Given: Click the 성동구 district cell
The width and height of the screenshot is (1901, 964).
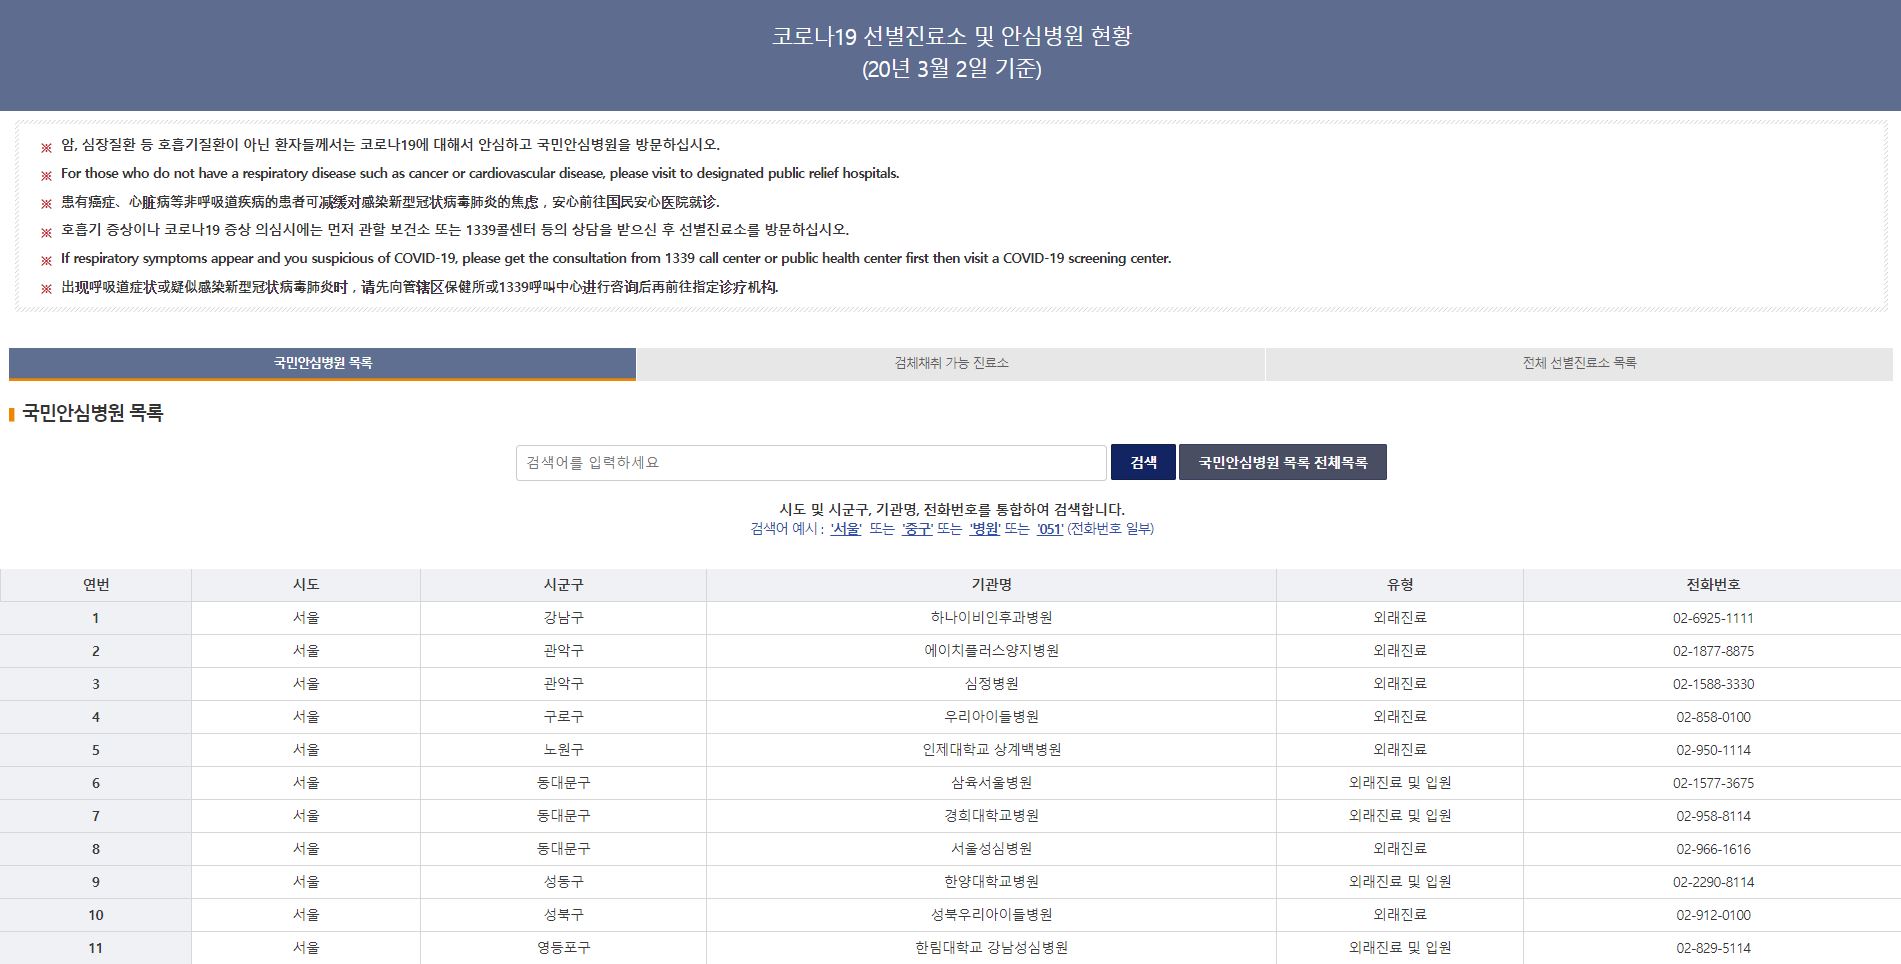Looking at the screenshot, I should coord(563,882).
